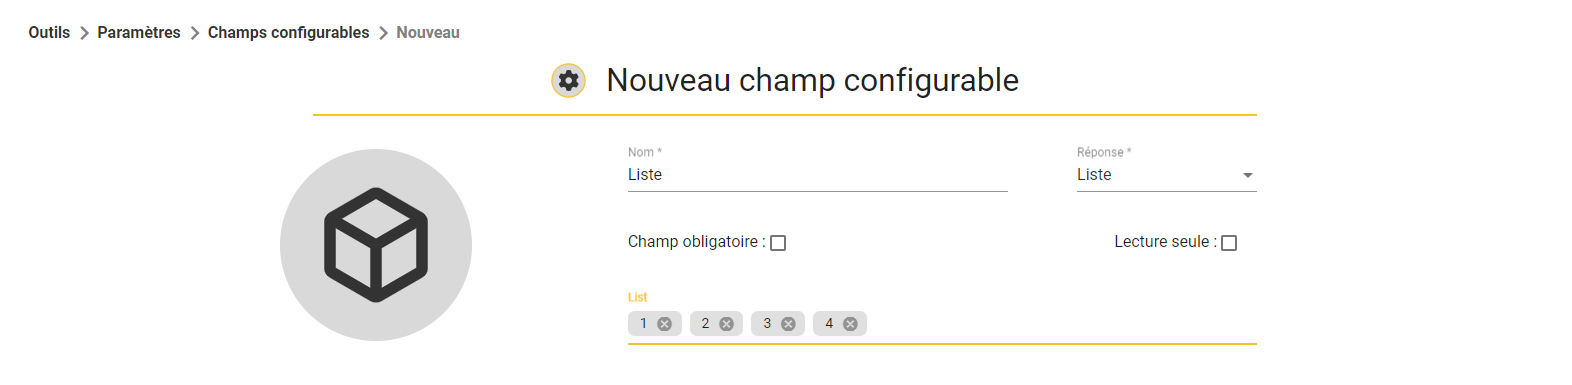Select the chip labeled 1
The height and width of the screenshot is (385, 1572).
pos(643,324)
